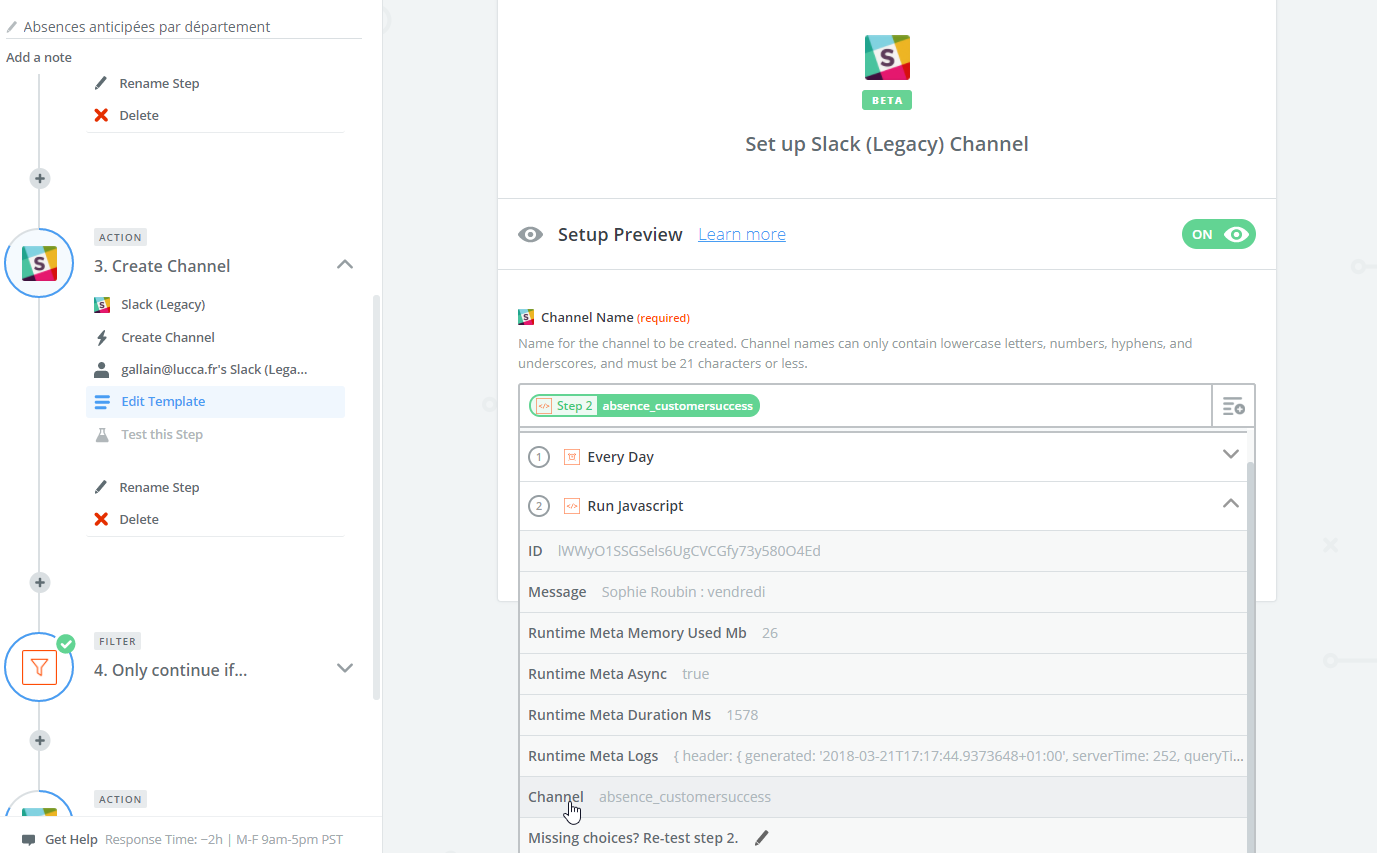Click the pencil icon to re-test step 2
This screenshot has width=1377, height=853.
pos(762,838)
